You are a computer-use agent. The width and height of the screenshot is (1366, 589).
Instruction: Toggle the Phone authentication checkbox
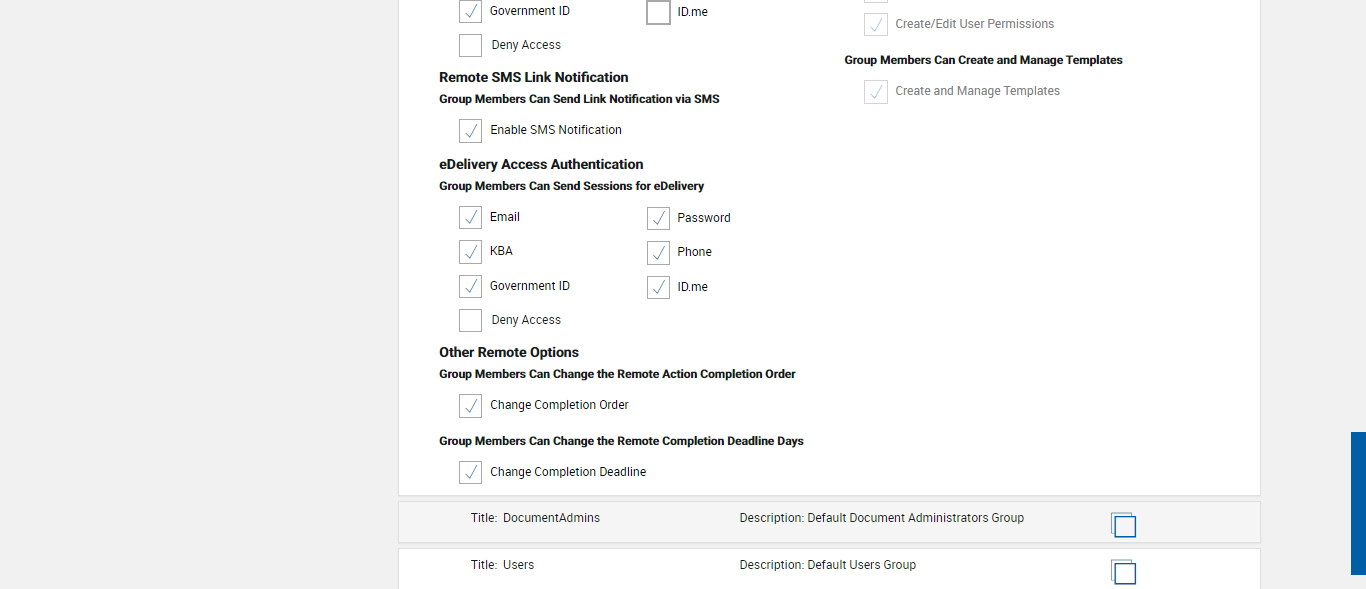[x=658, y=252]
